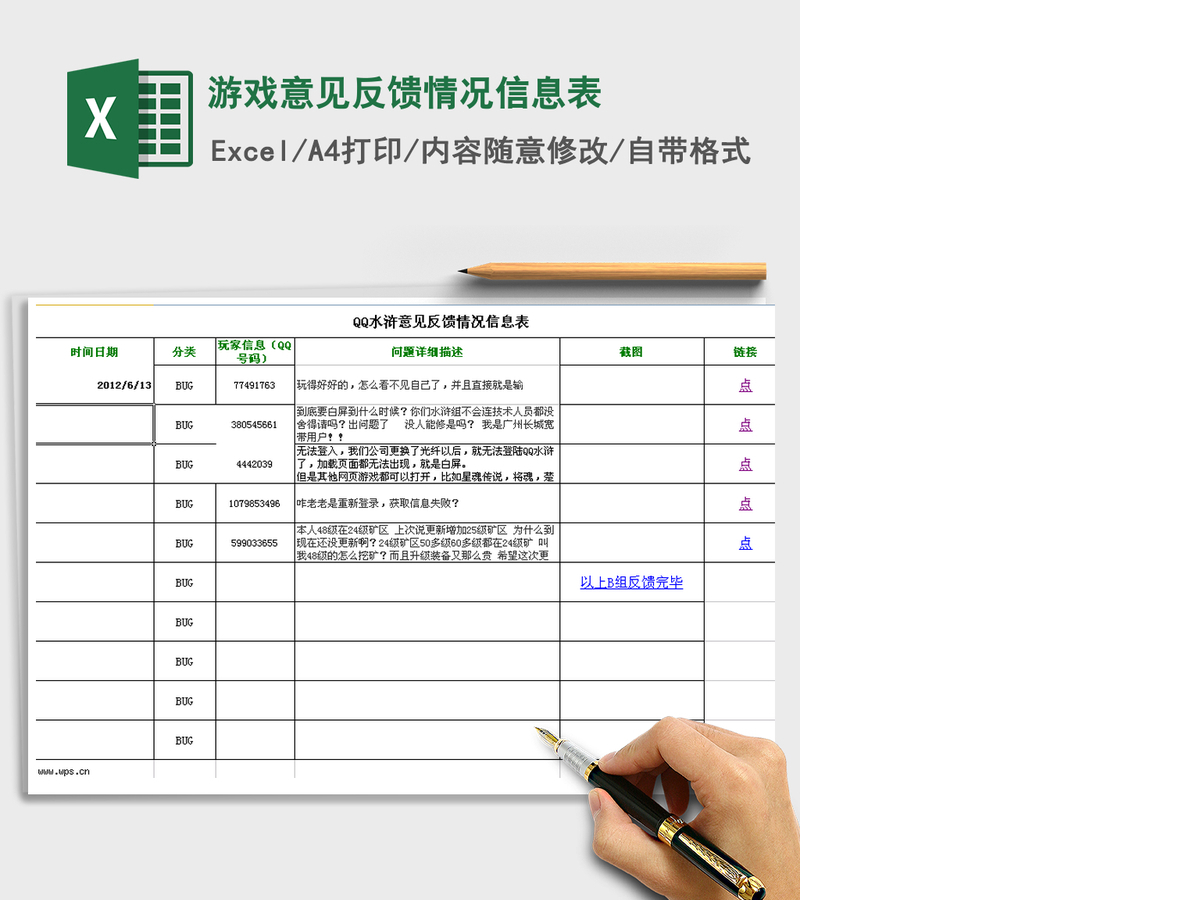Click the subtitle Excel/A4打印/内容随意修改/自带格式
The height and width of the screenshot is (900, 1200).
[x=480, y=151]
